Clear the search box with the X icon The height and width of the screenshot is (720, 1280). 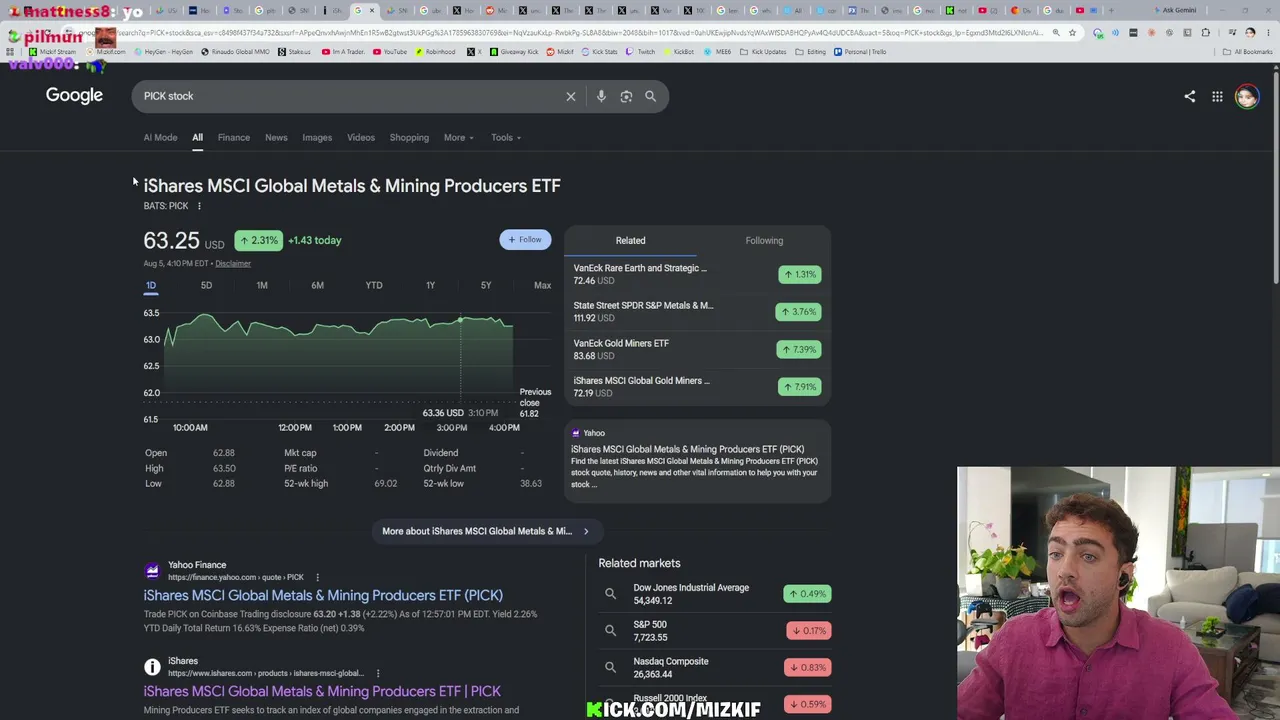pyautogui.click(x=571, y=96)
